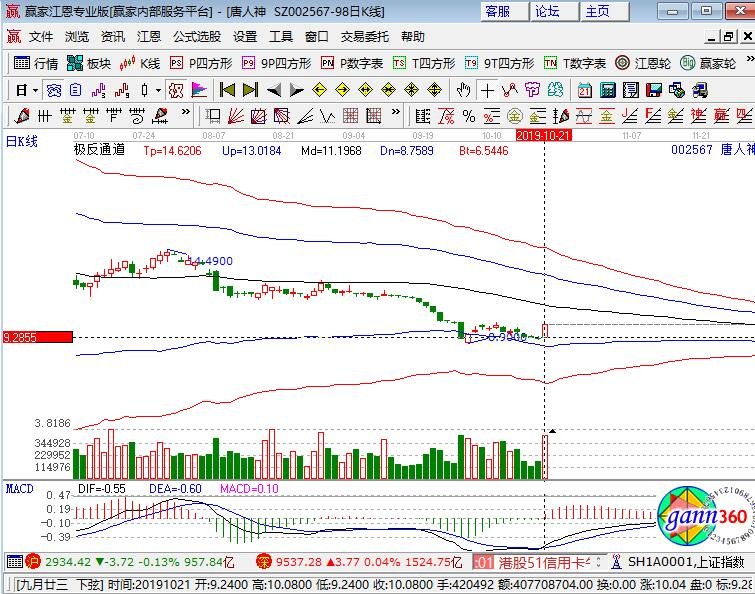The width and height of the screenshot is (755, 594).
Task: Toggle the red 权 adjustment button
Action: pos(176,90)
